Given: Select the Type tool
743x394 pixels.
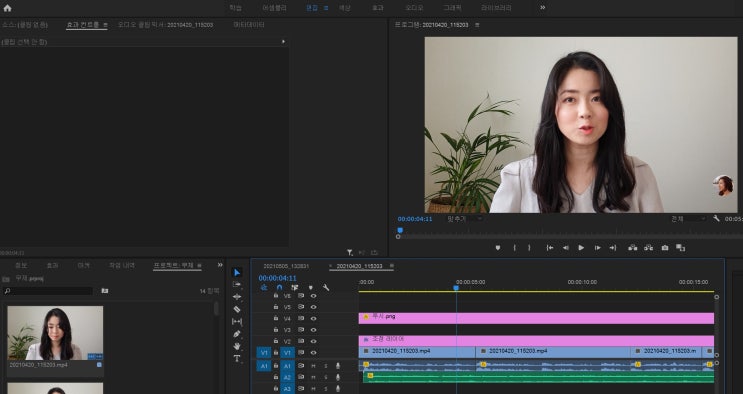Looking at the screenshot, I should 237,358.
